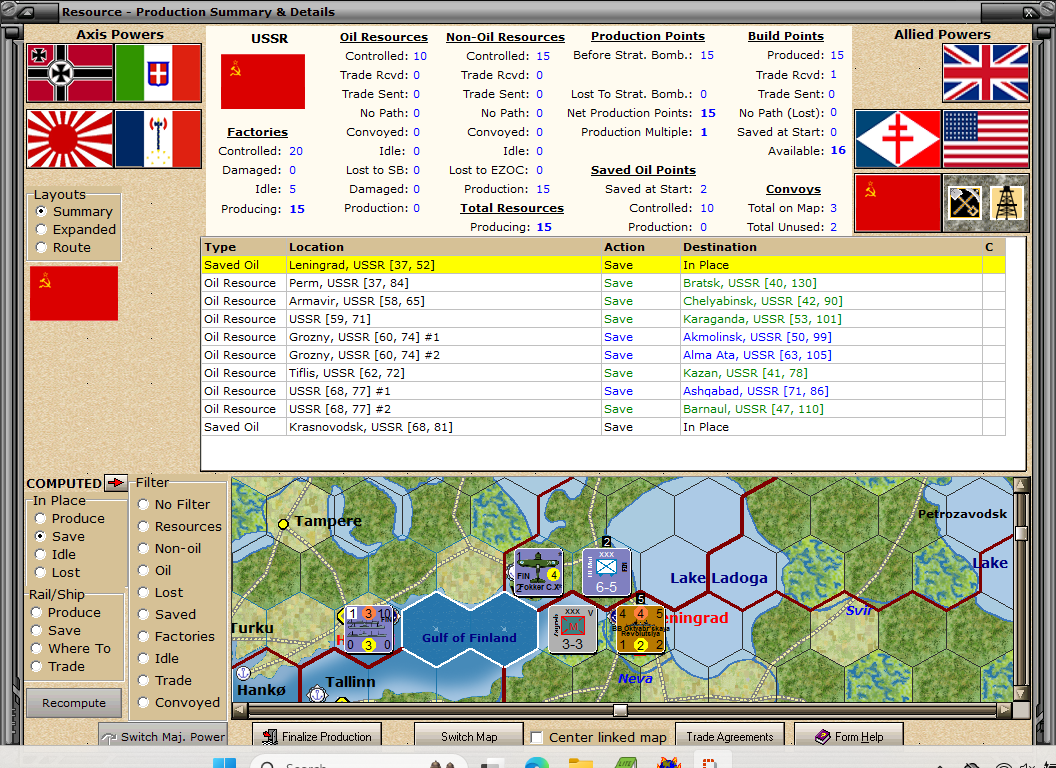
Task: Click the oil derrick icon
Action: click(x=1008, y=203)
